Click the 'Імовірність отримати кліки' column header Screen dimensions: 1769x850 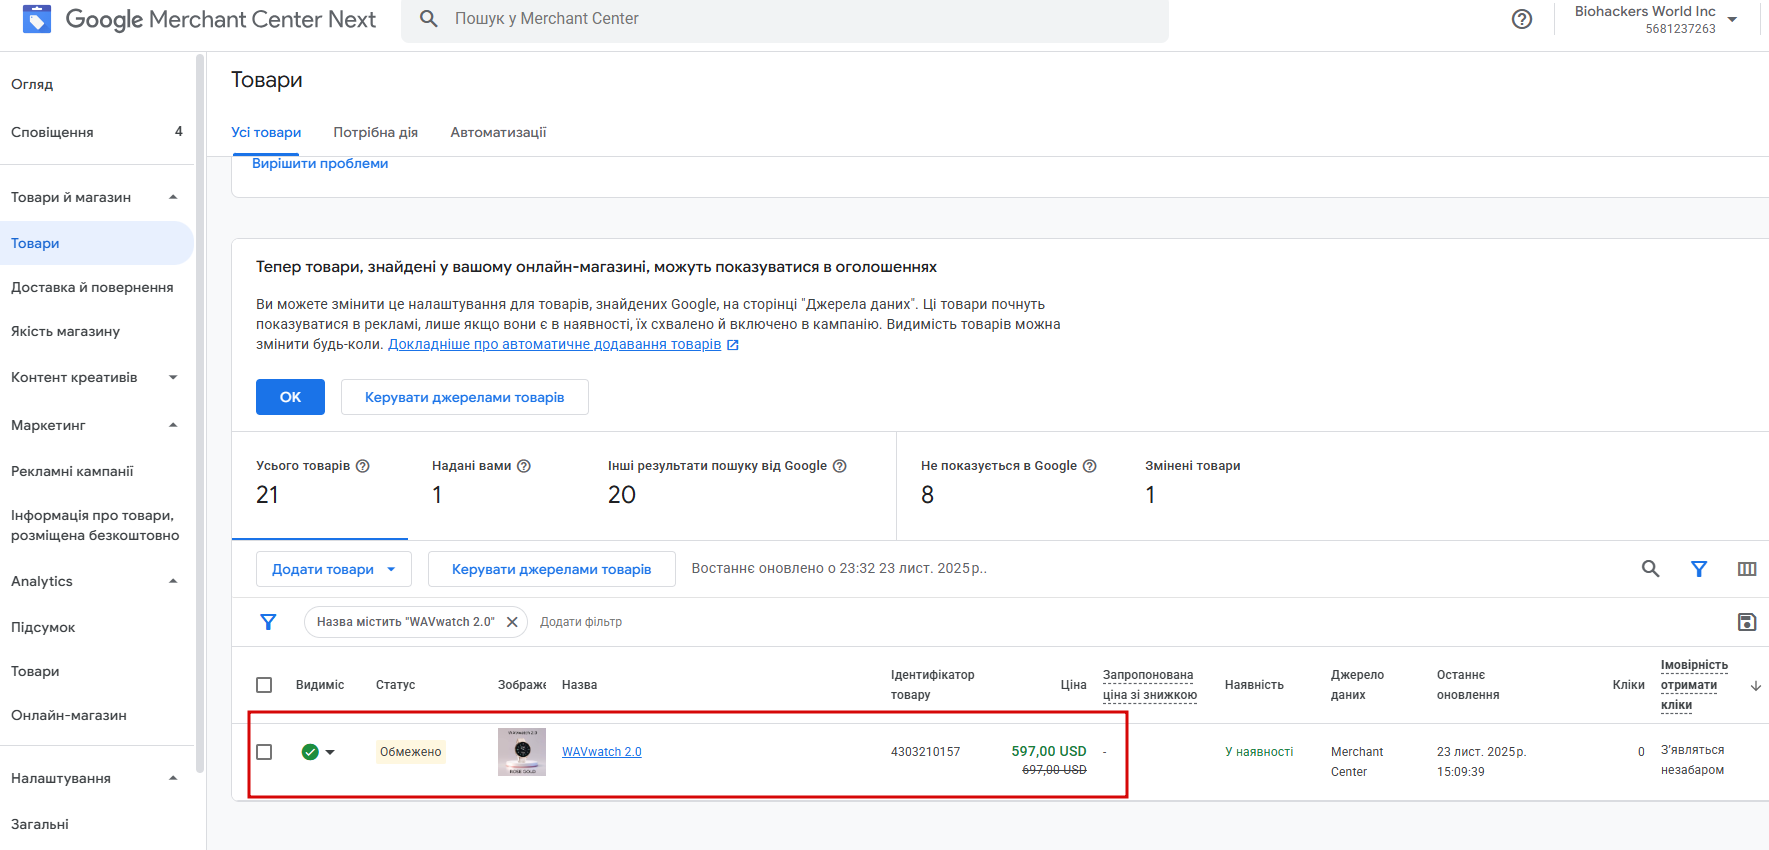click(1694, 685)
